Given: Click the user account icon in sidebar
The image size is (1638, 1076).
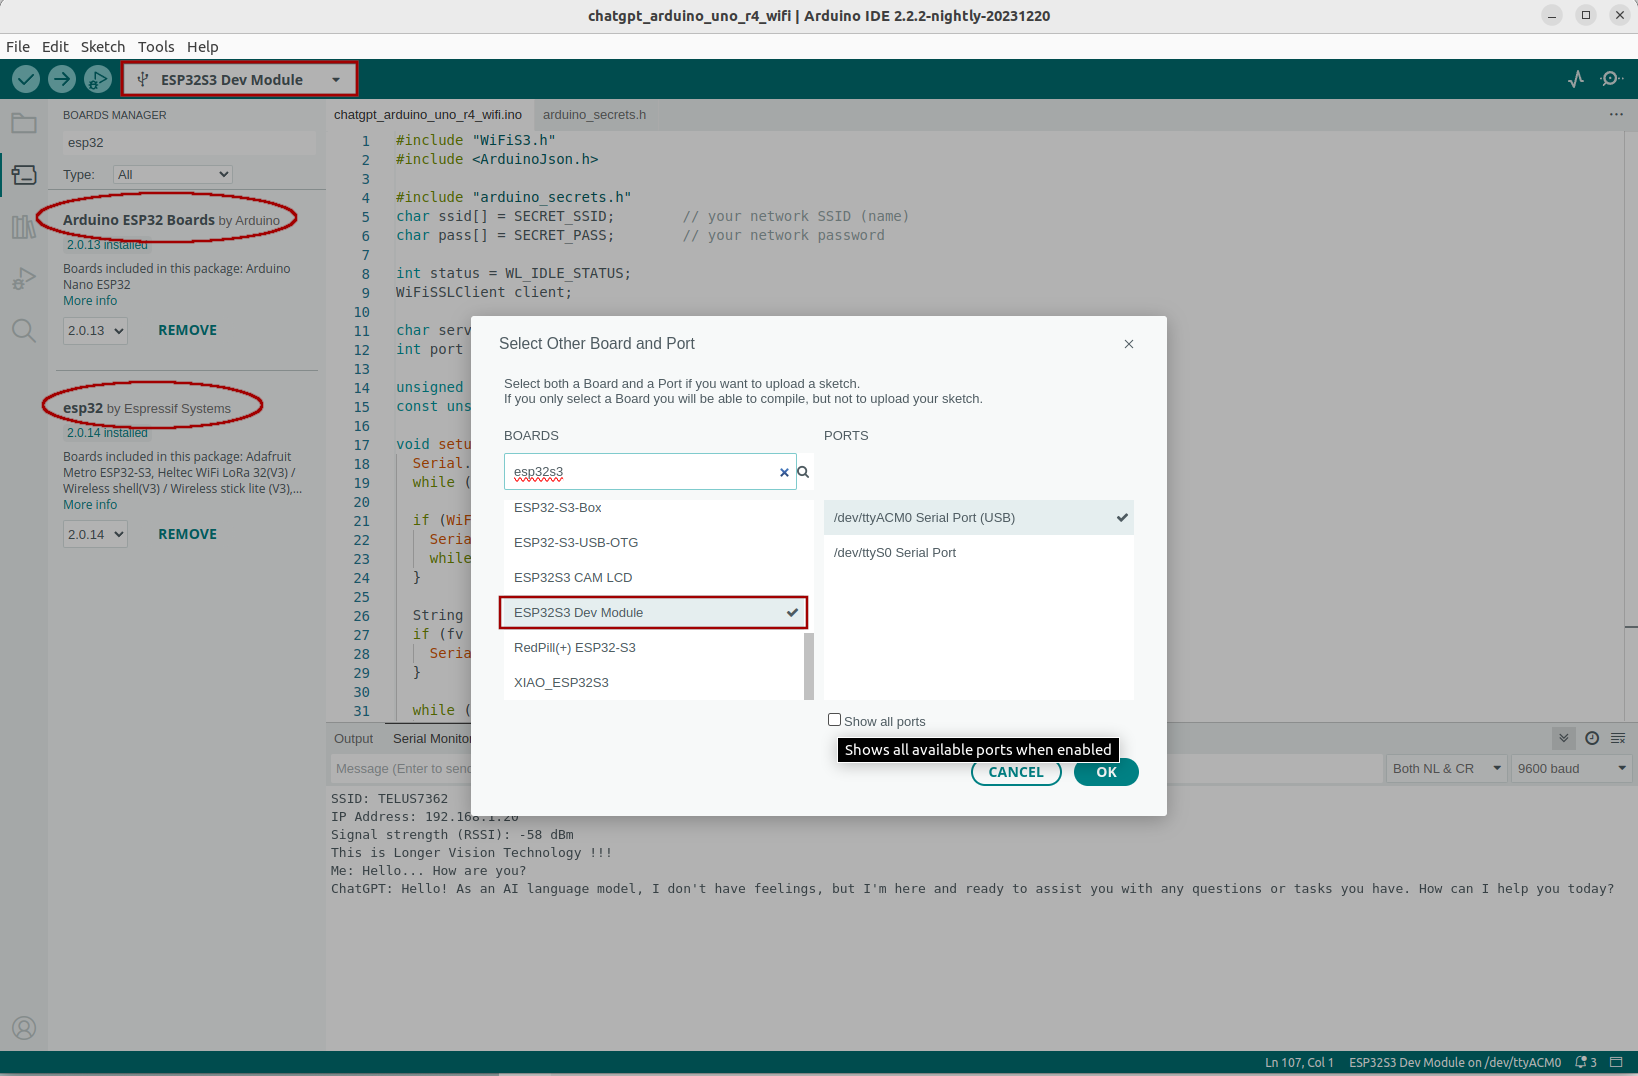Looking at the screenshot, I should (24, 1027).
